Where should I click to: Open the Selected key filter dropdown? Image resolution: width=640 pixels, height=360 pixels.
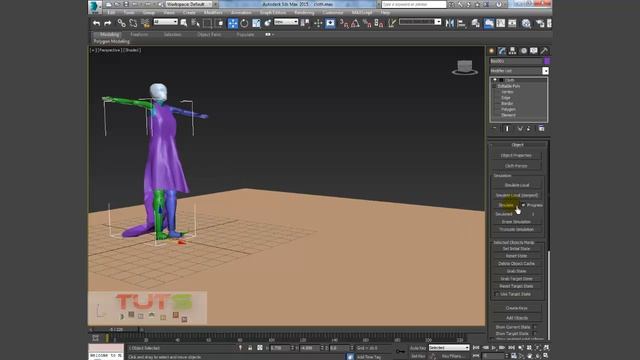pos(449,348)
